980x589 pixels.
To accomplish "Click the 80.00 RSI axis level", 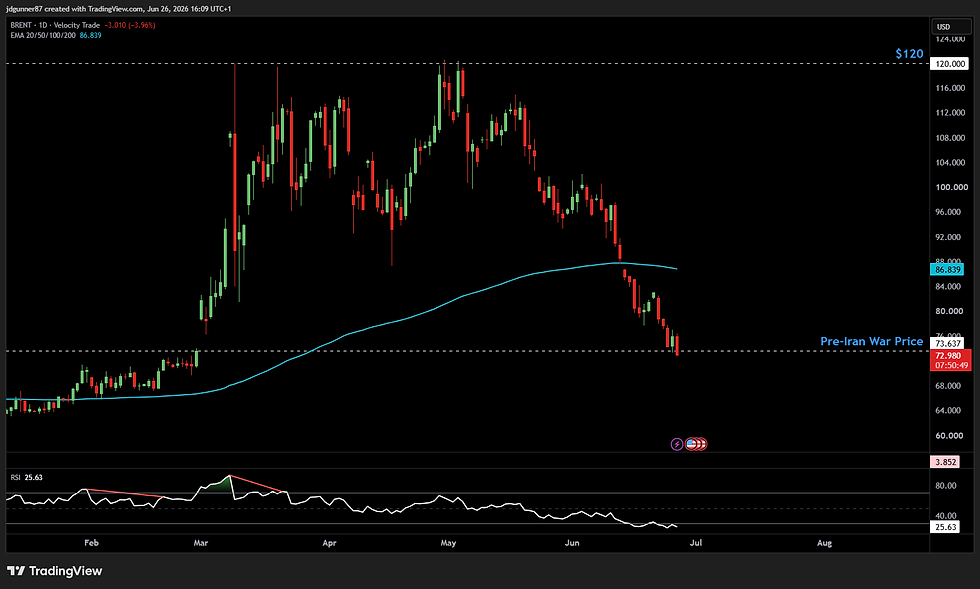I will click(x=946, y=485).
